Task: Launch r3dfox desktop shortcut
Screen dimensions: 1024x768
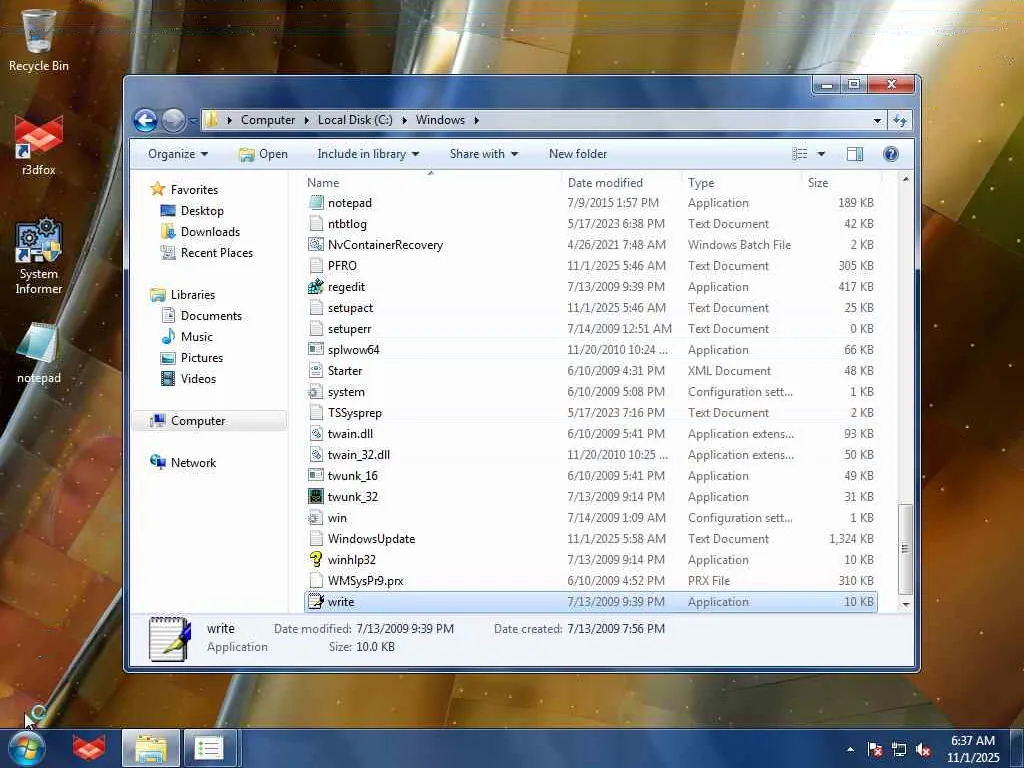Action: coord(39,145)
